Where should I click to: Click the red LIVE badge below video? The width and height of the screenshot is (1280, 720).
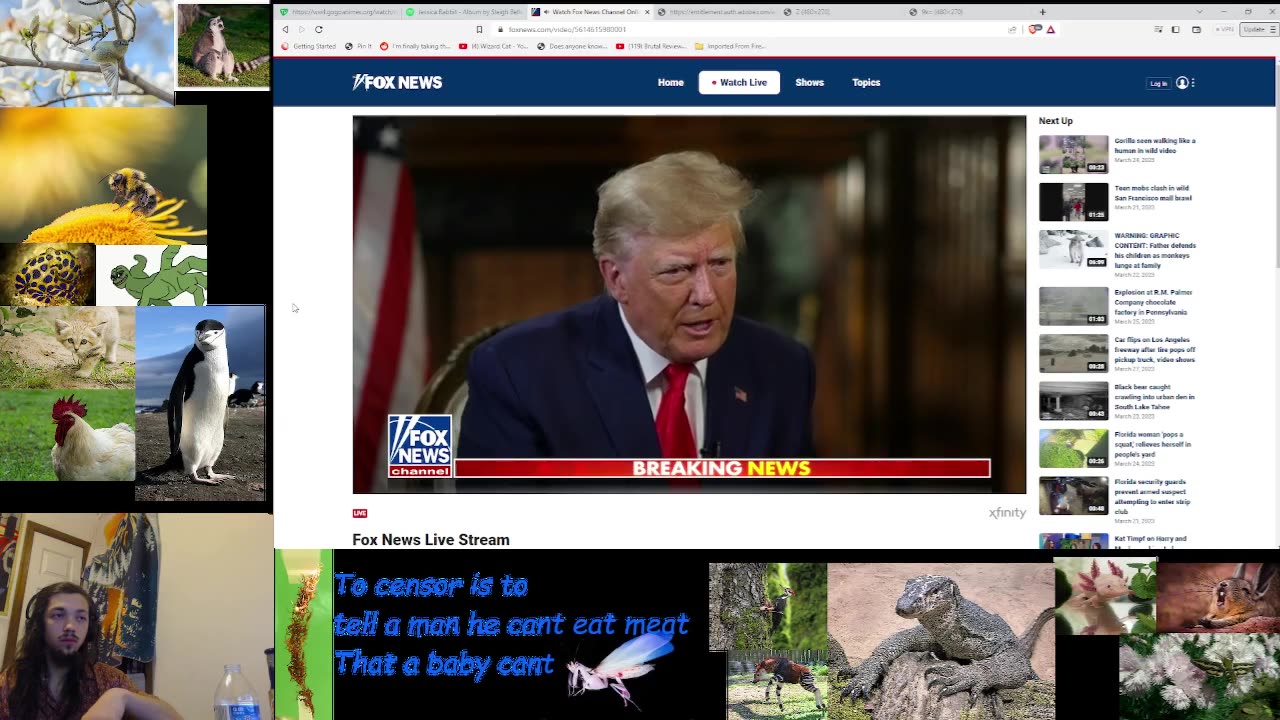[360, 513]
